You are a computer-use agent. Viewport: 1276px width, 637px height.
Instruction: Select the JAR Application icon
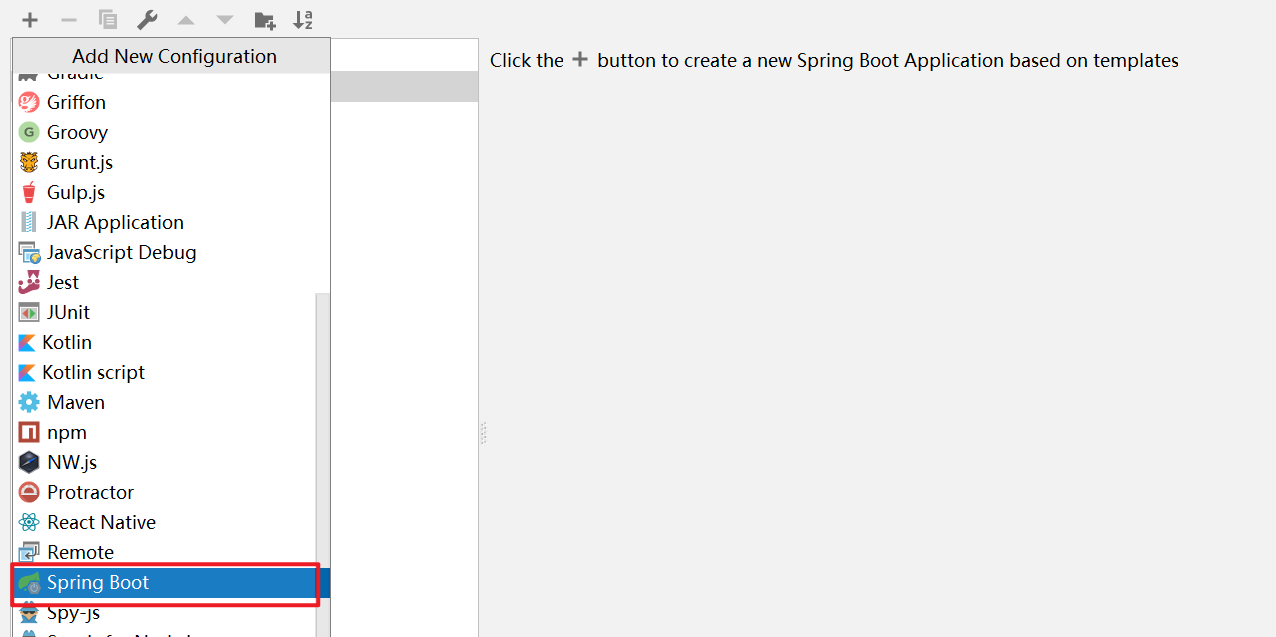coord(29,222)
